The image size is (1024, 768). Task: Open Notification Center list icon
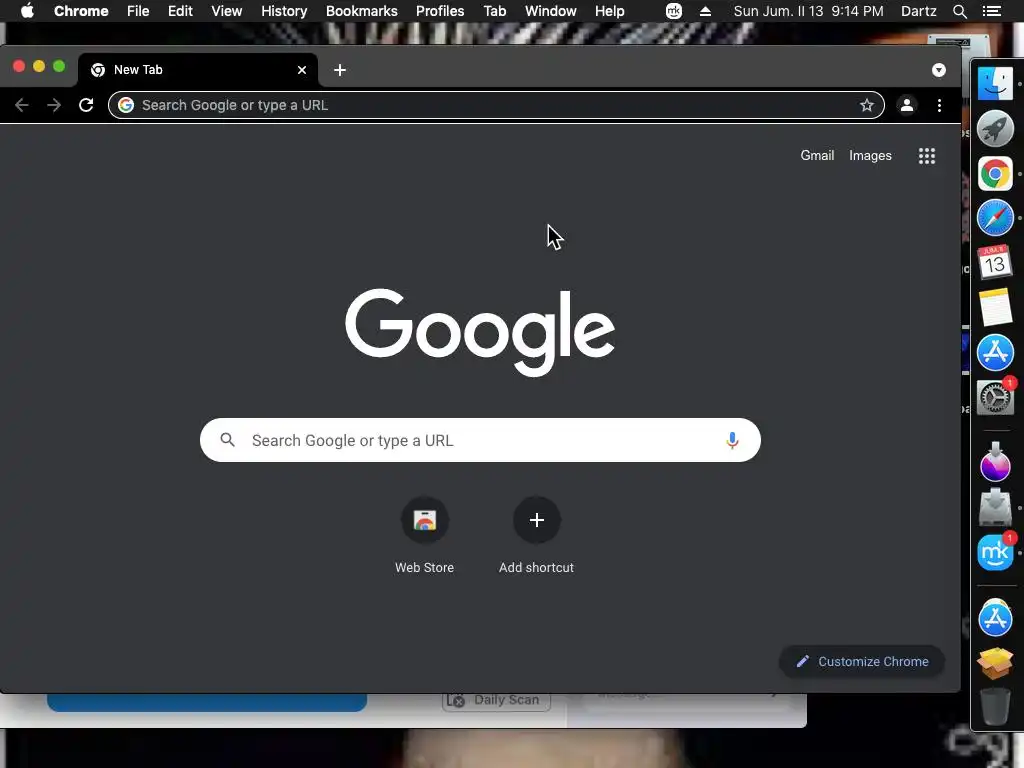[991, 11]
